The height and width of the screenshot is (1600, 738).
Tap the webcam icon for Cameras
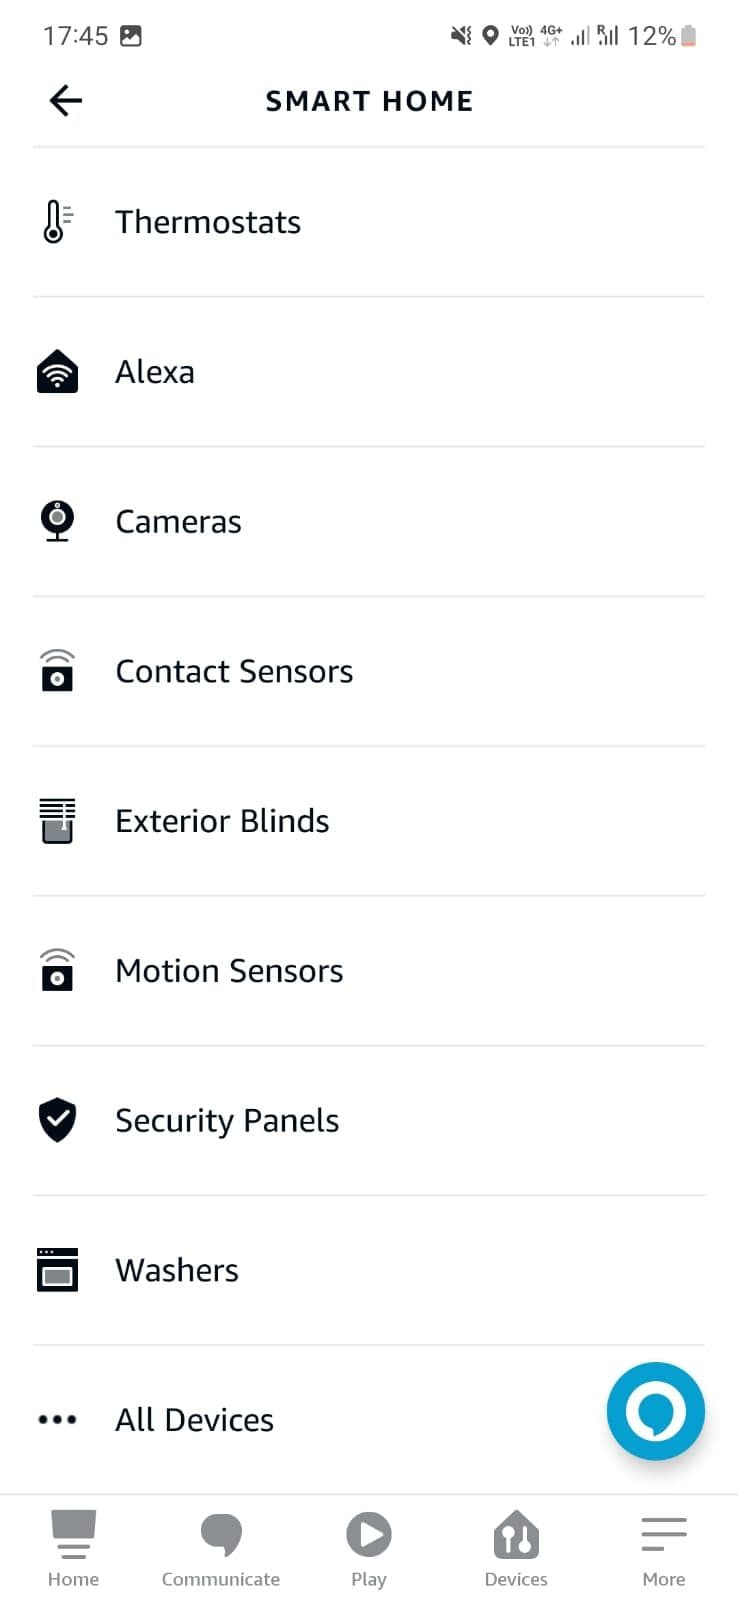57,521
